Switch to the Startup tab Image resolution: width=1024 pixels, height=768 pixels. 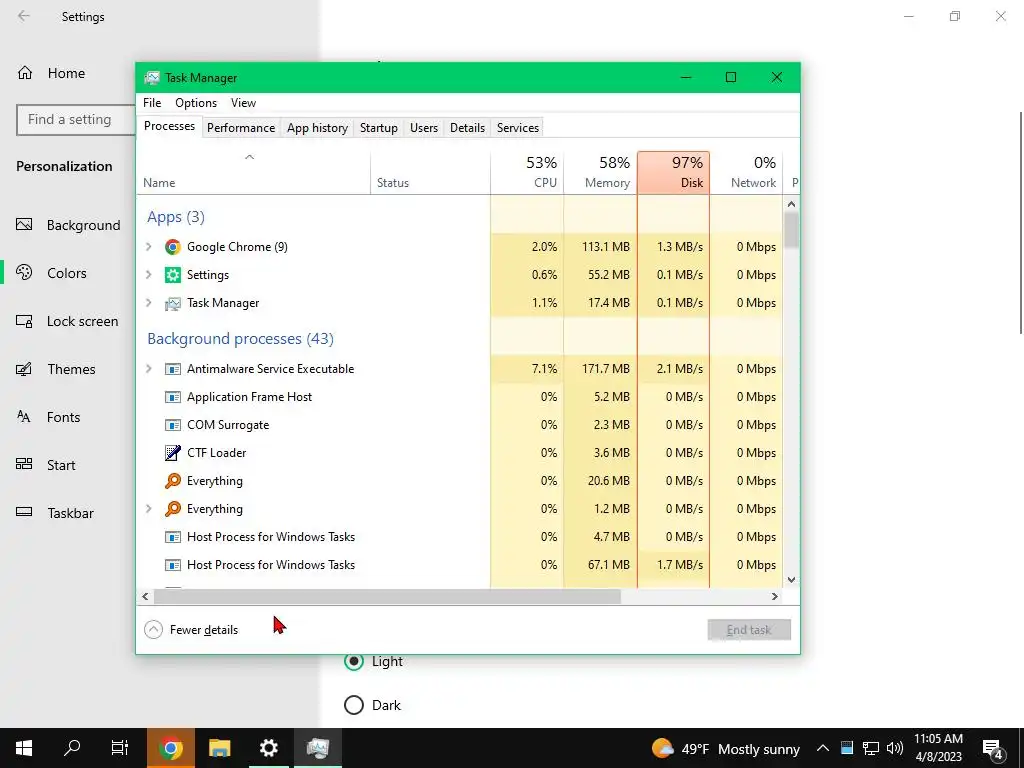[379, 128]
